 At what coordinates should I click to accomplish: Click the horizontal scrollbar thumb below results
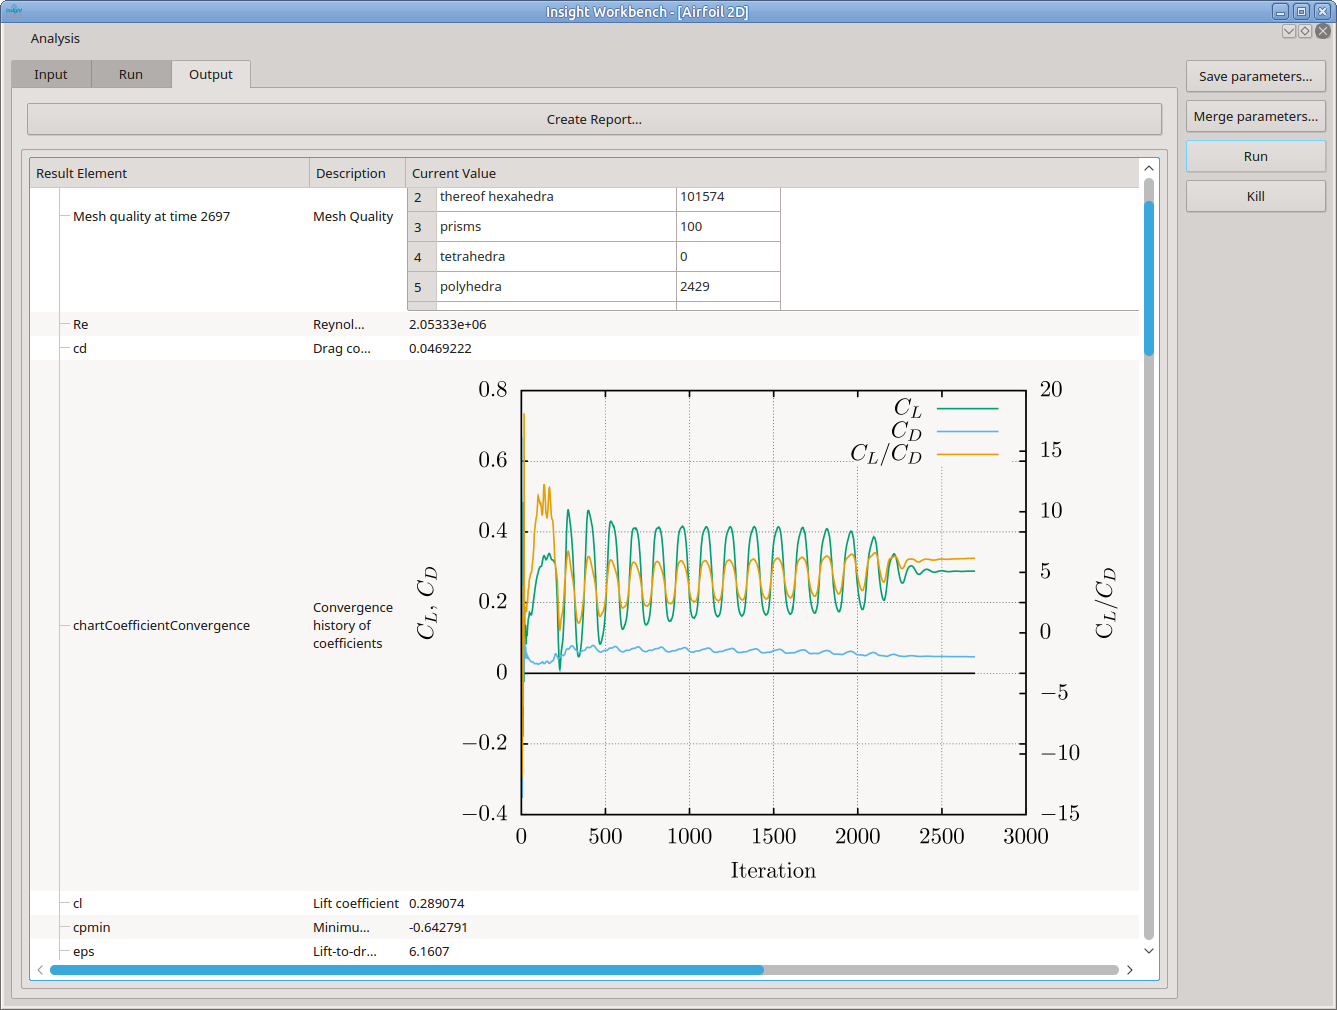pyautogui.click(x=406, y=970)
